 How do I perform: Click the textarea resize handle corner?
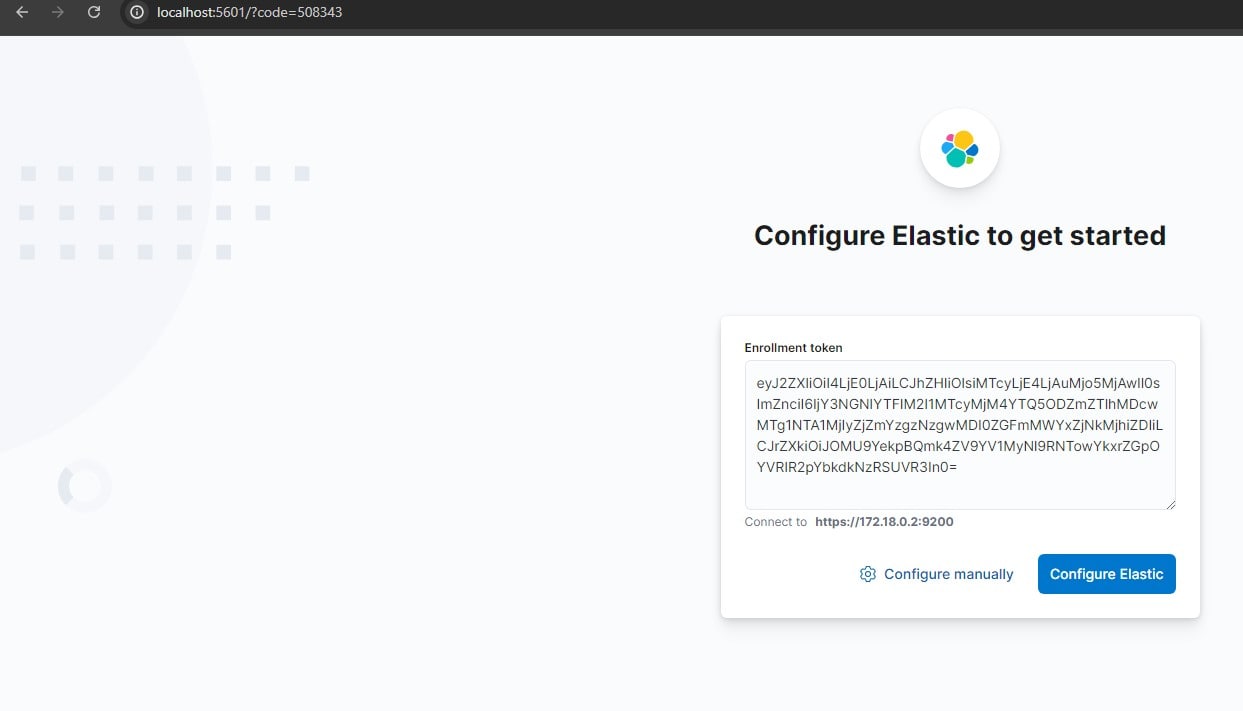point(1170,504)
